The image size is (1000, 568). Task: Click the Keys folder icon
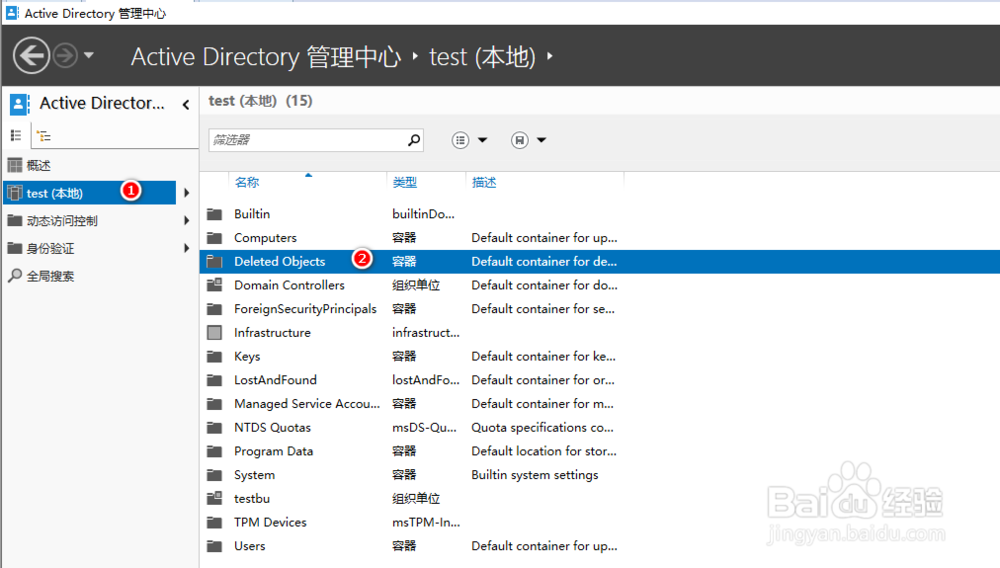click(x=214, y=356)
